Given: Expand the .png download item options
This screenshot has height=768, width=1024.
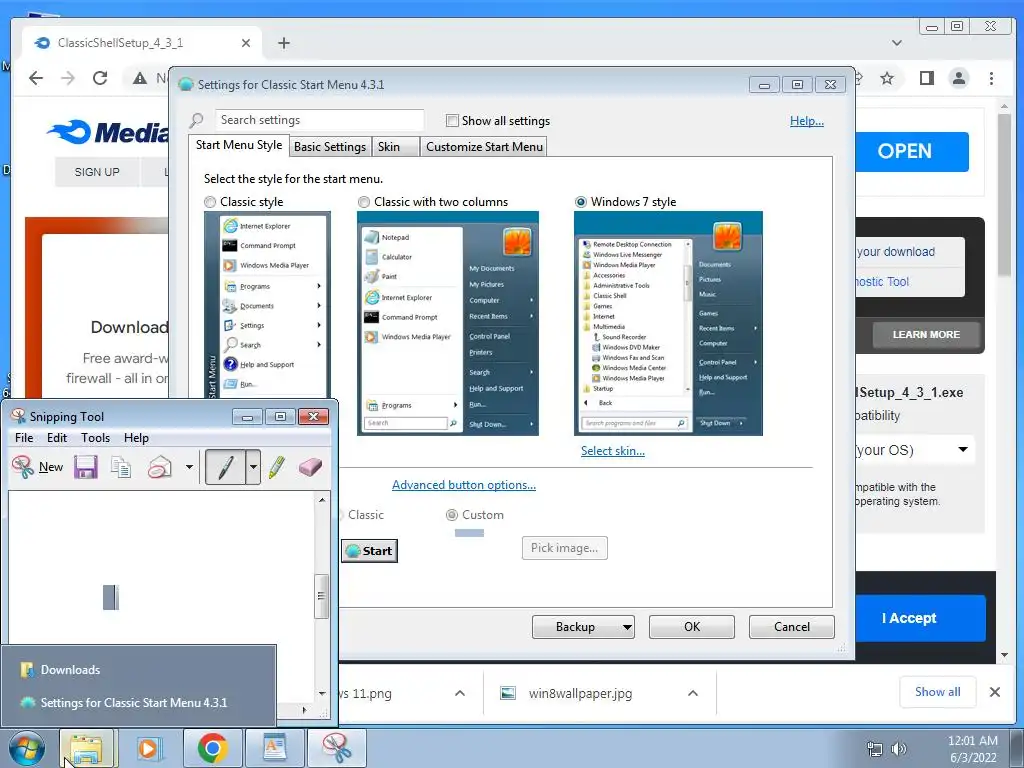Looking at the screenshot, I should pos(460,693).
